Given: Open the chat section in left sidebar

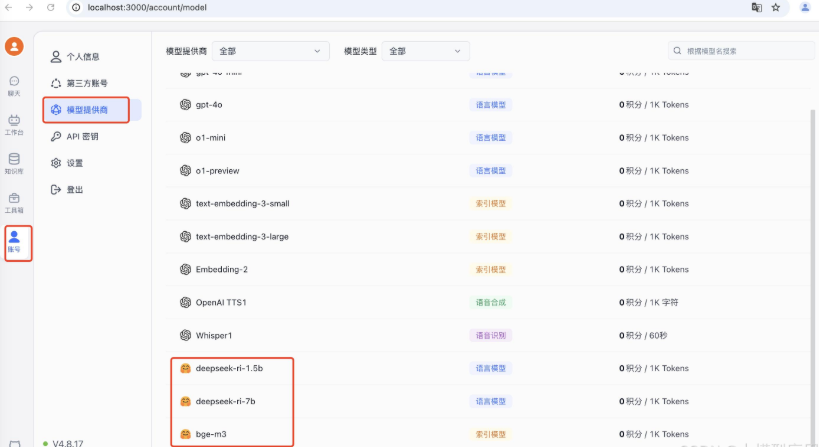Looking at the screenshot, I should (14, 86).
